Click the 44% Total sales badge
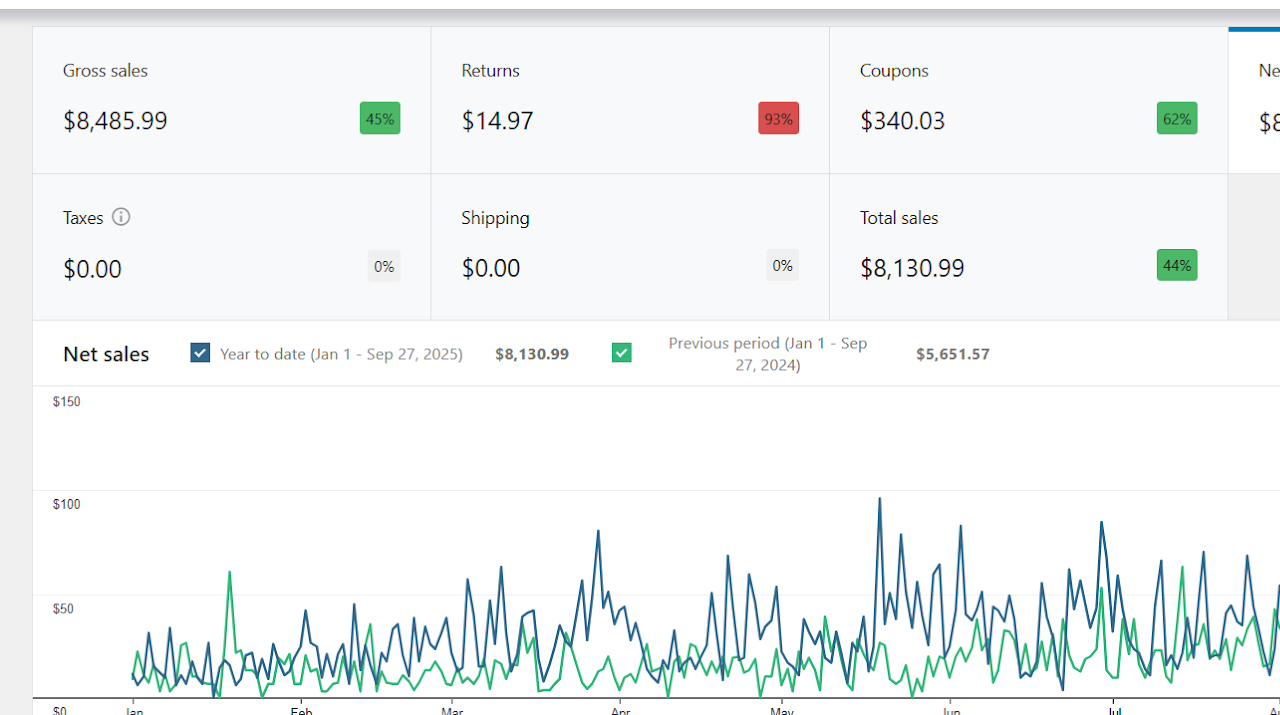The image size is (1280, 715). point(1176,266)
